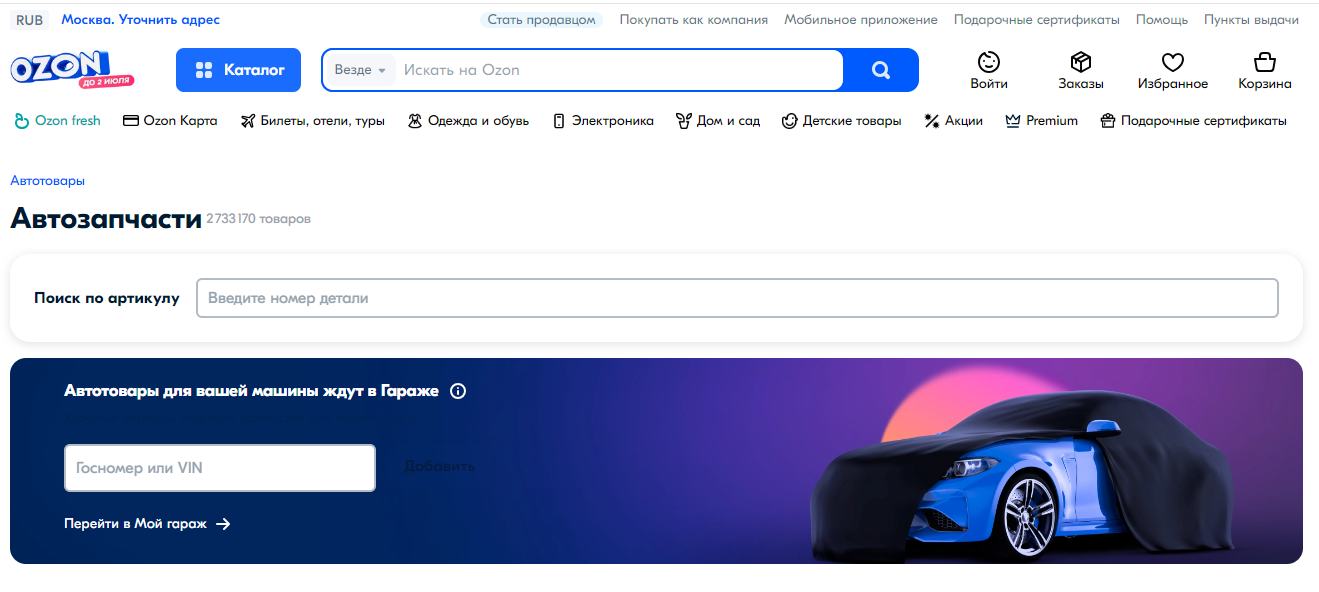Open Заказы box icon
Screen dimensions: 1319x592
pos(1081,61)
